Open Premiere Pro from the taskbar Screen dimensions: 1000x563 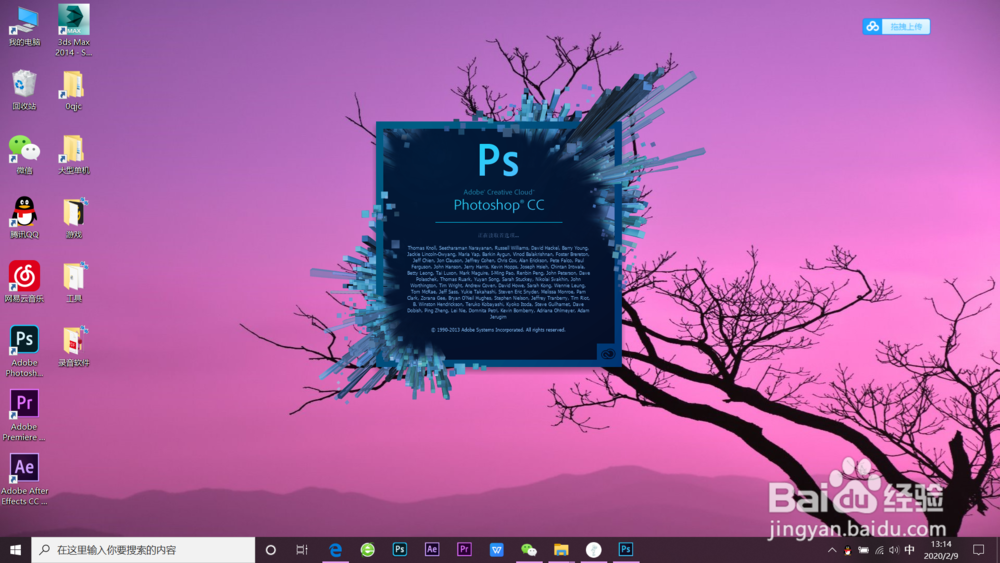point(464,550)
